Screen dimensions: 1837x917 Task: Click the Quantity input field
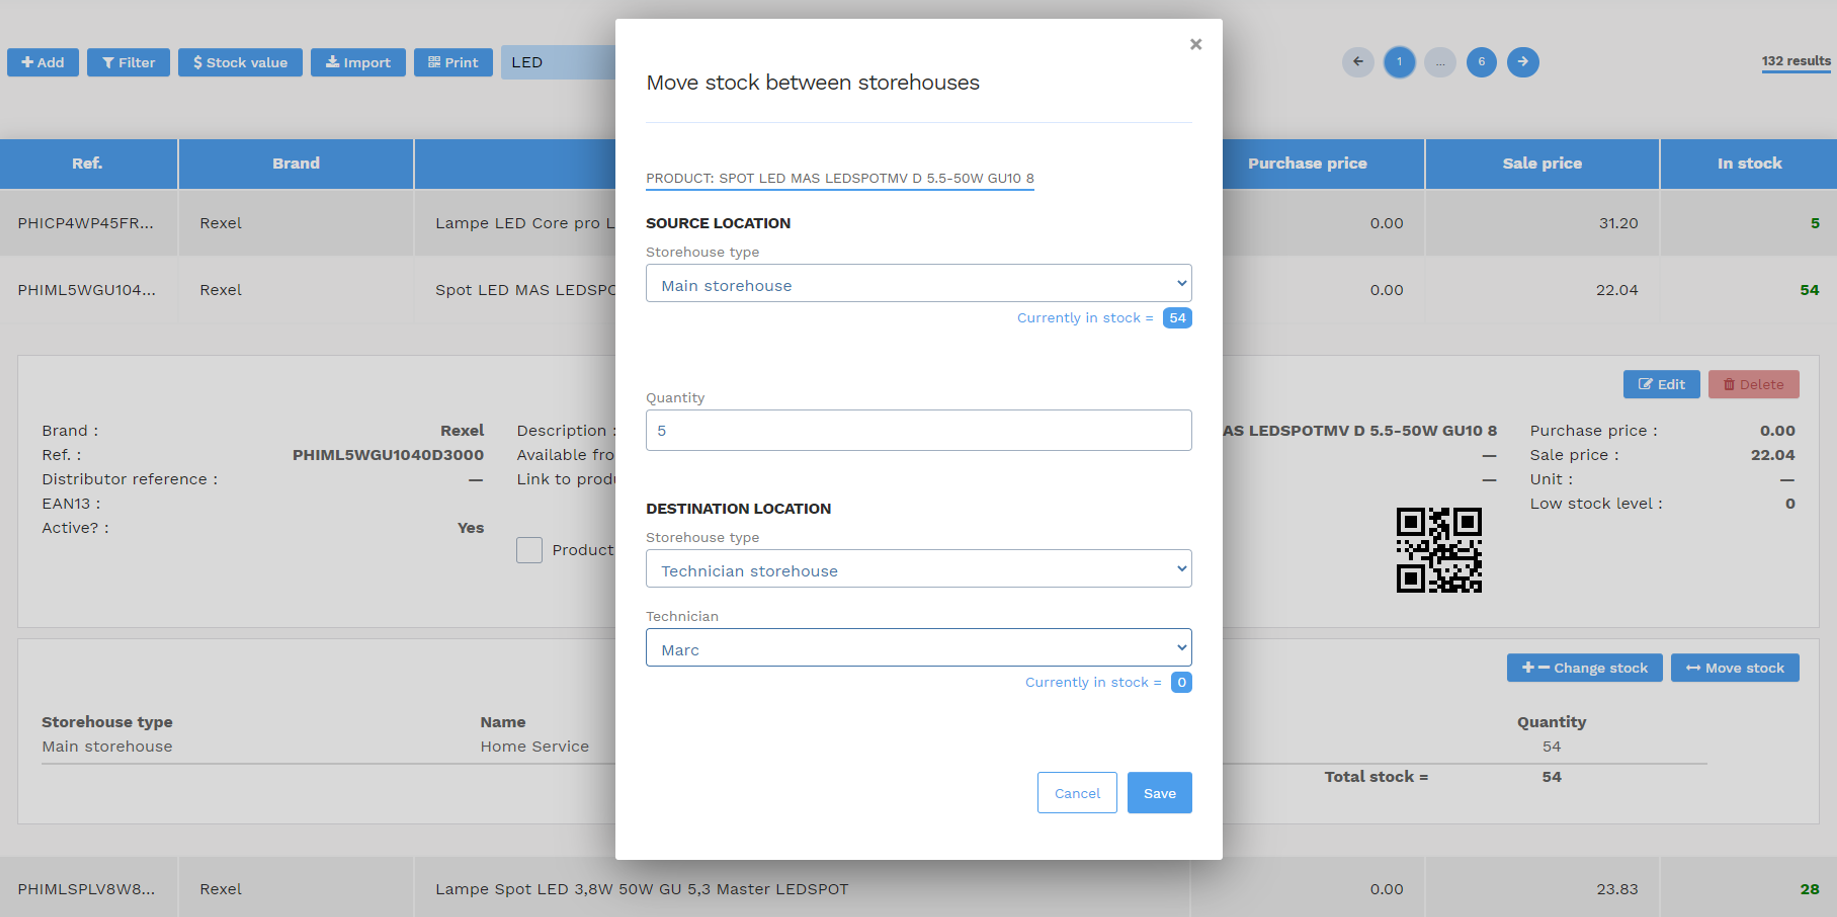[918, 429]
